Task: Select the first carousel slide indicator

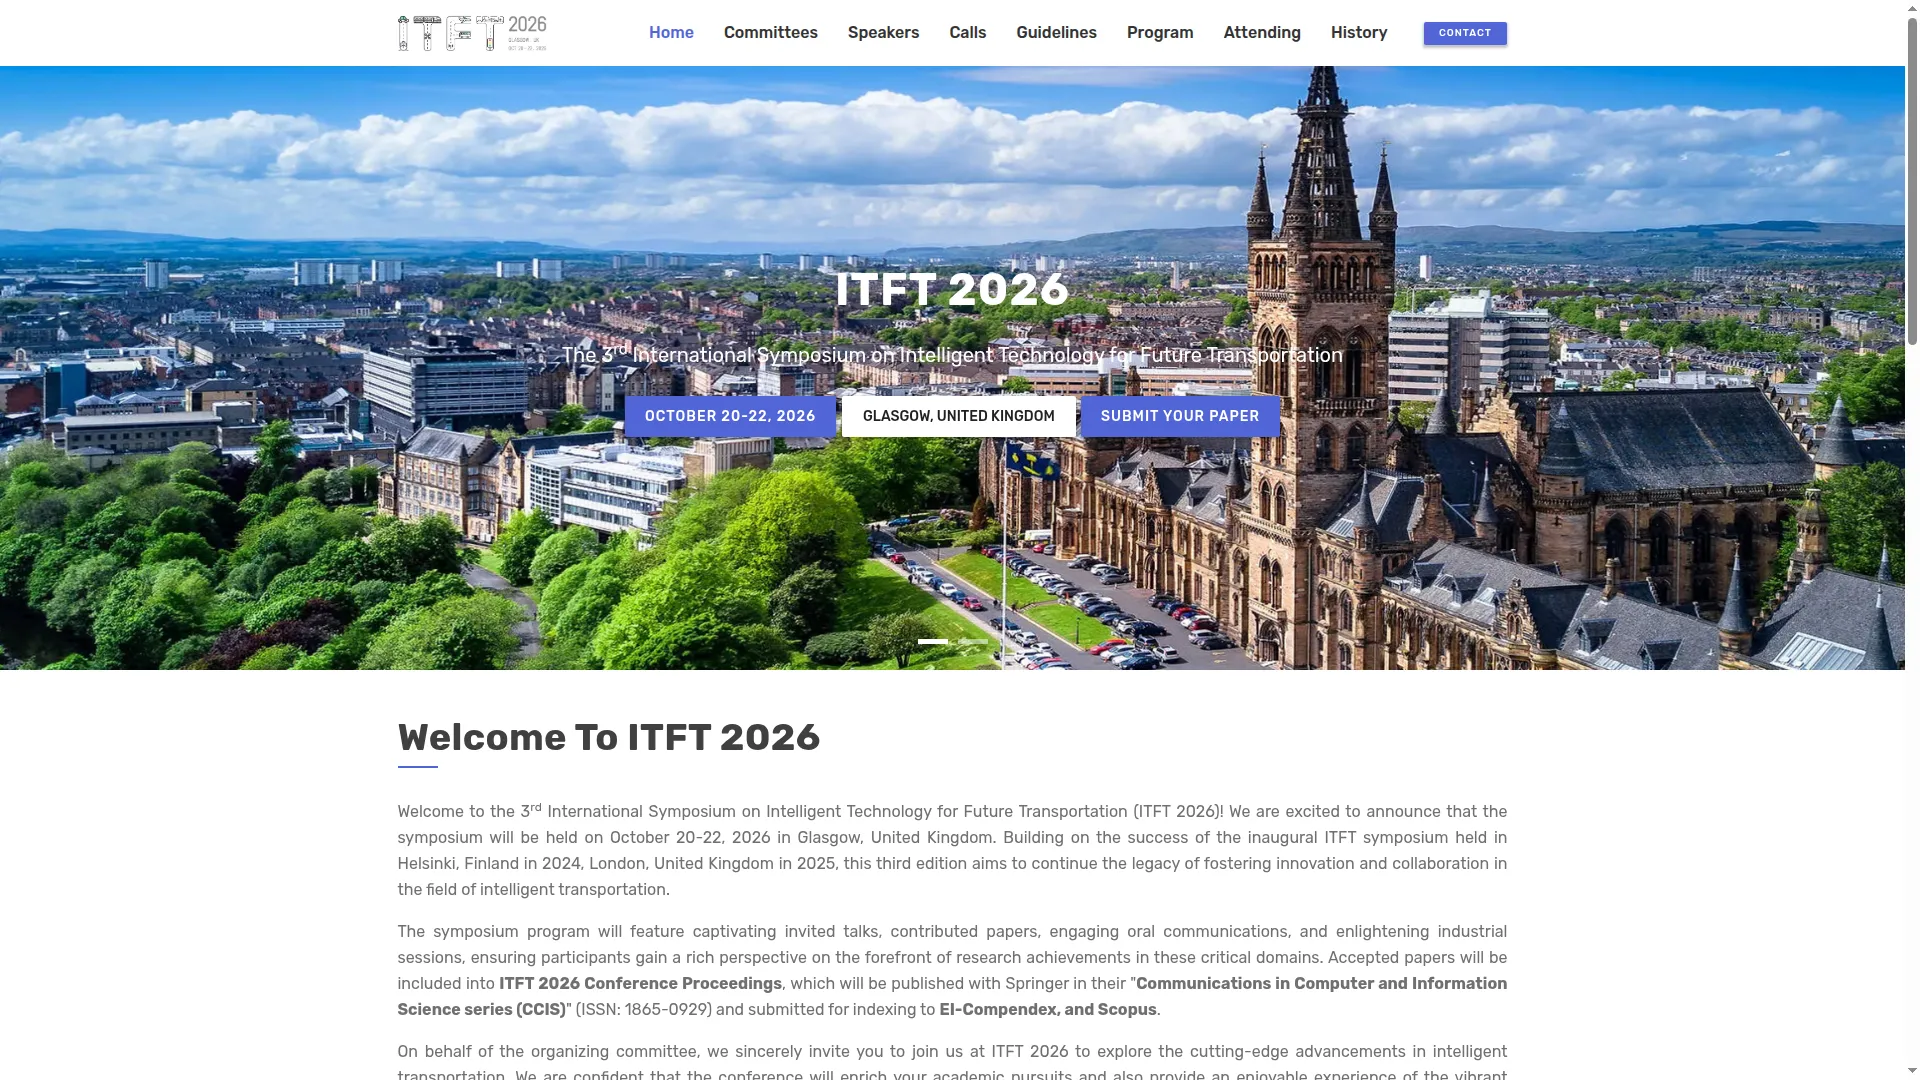Action: [933, 641]
